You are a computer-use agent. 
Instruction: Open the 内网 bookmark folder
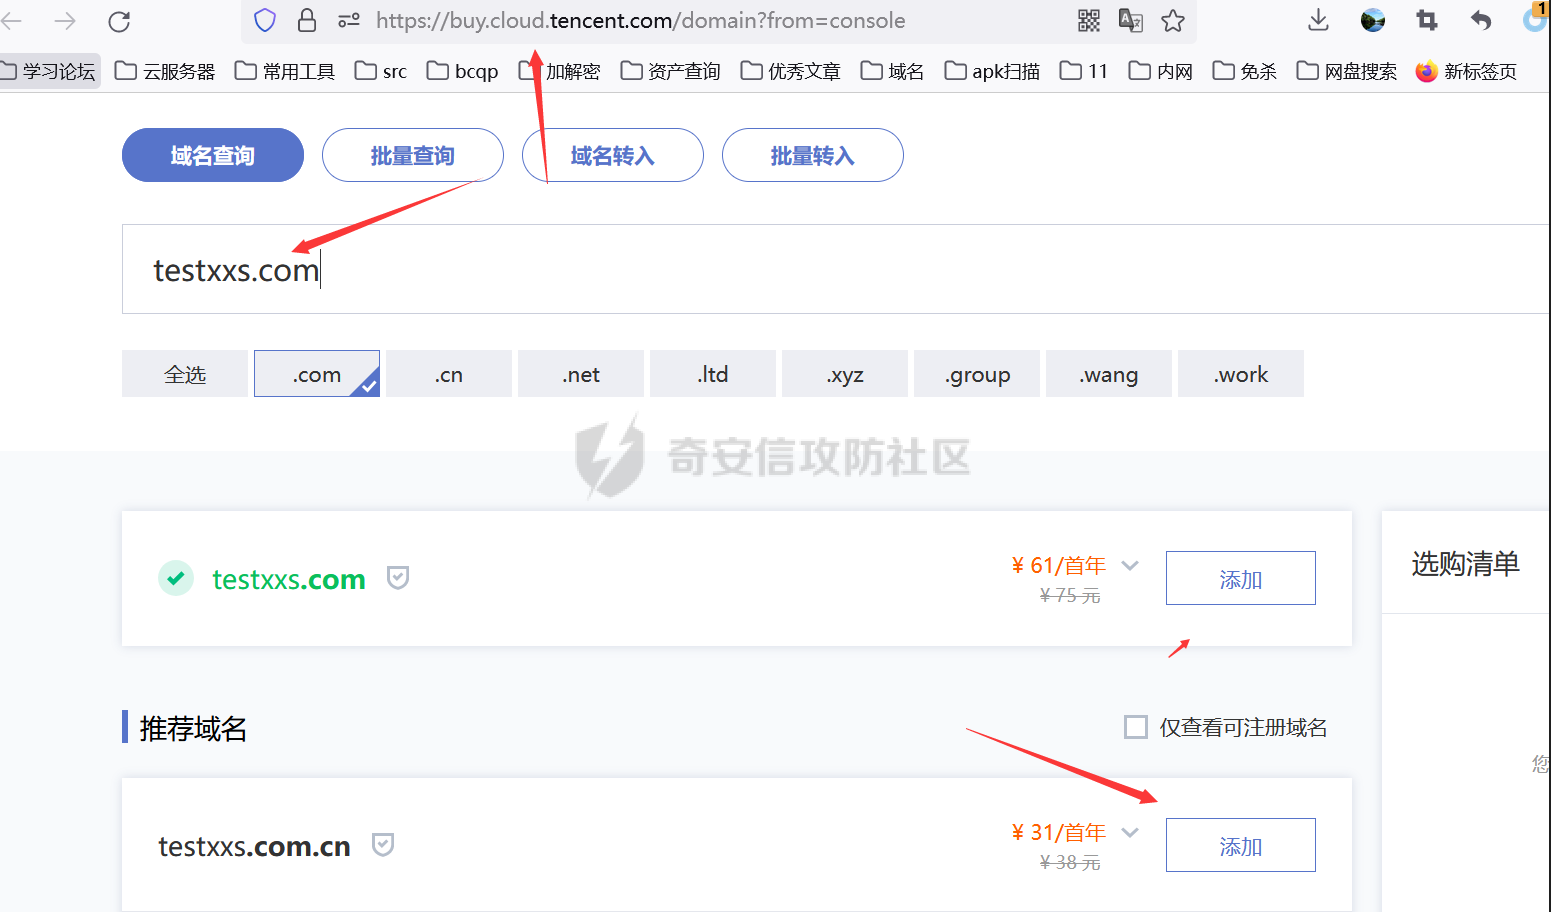coord(1160,71)
